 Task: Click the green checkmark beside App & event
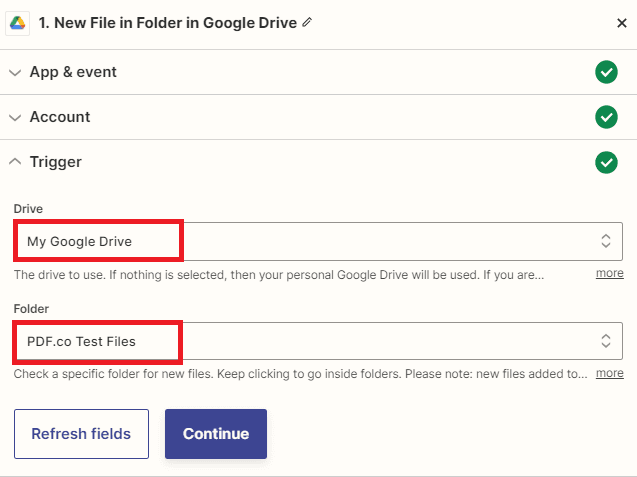(606, 72)
